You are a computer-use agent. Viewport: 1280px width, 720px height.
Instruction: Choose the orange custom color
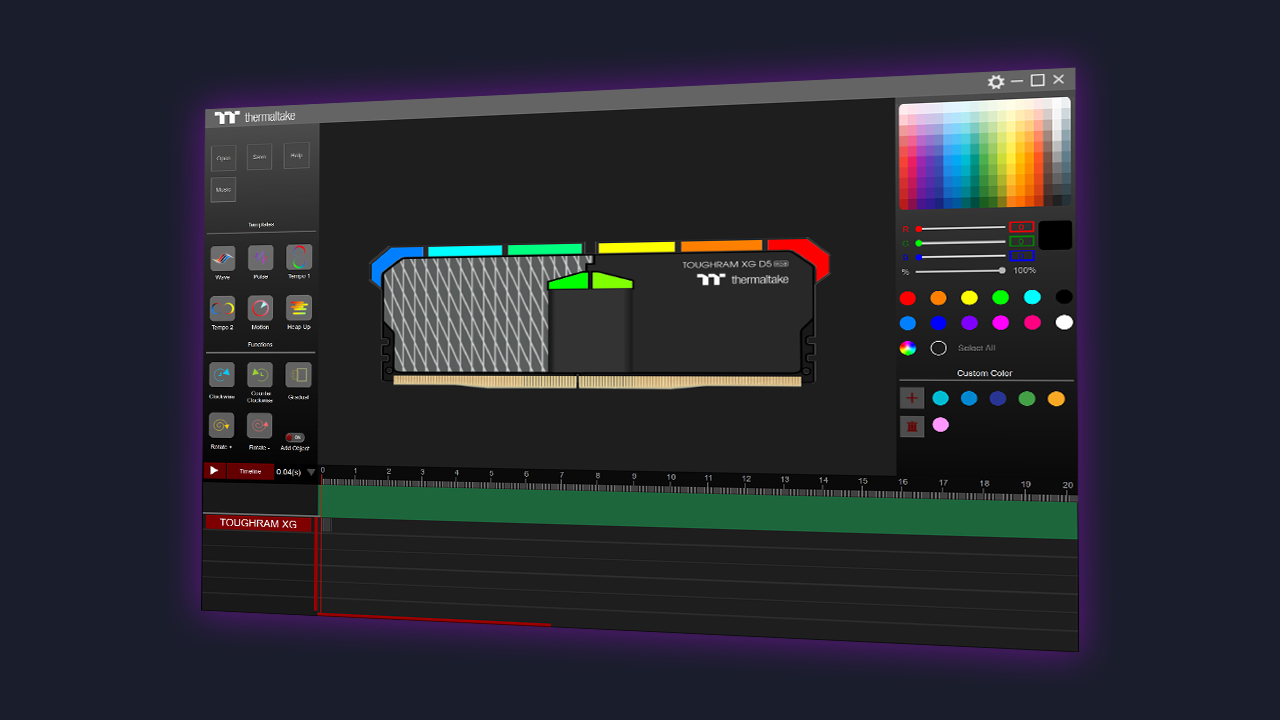pos(1056,398)
